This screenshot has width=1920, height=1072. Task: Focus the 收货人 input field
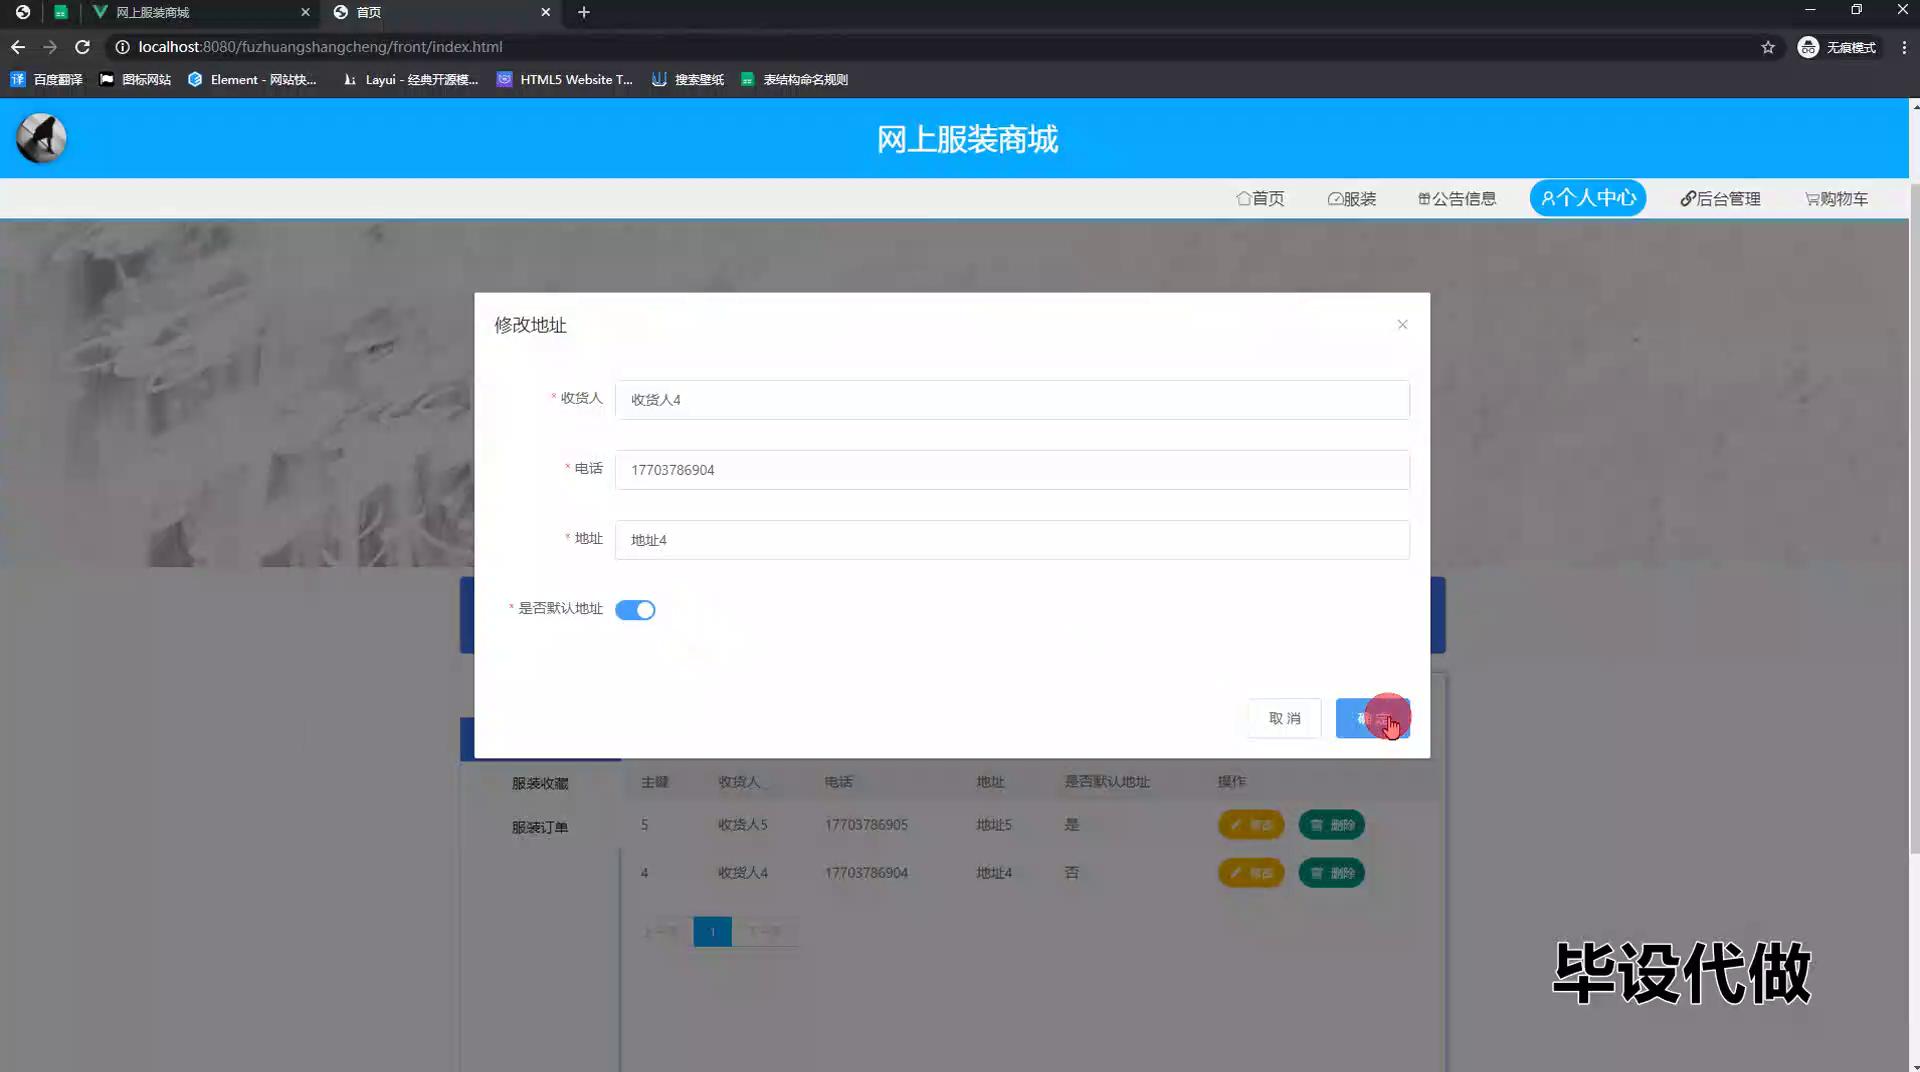(x=1011, y=400)
